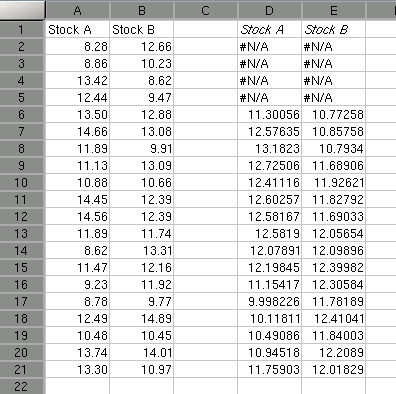Image resolution: width=396 pixels, height=394 pixels.
Task: Select column D header
Action: point(270,11)
